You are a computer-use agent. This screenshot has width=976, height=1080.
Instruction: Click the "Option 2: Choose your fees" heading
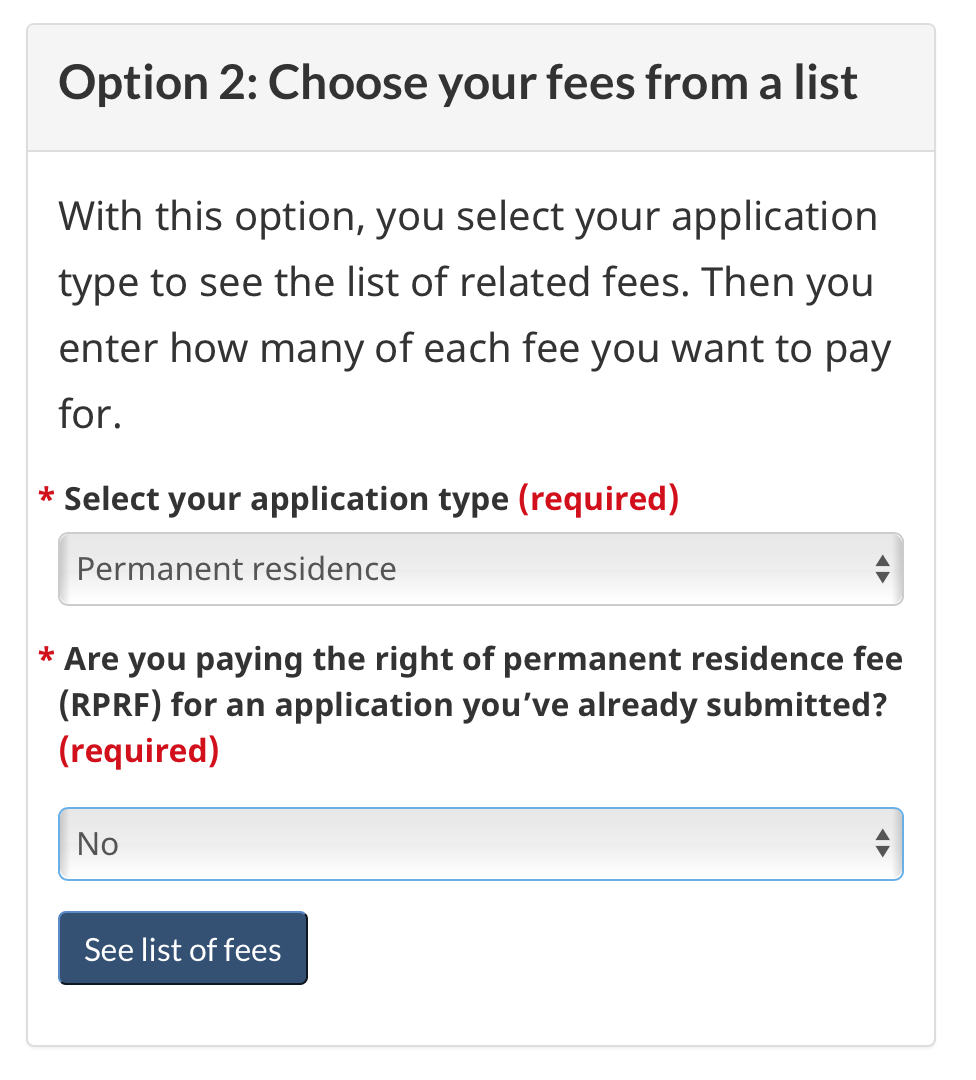tap(458, 82)
